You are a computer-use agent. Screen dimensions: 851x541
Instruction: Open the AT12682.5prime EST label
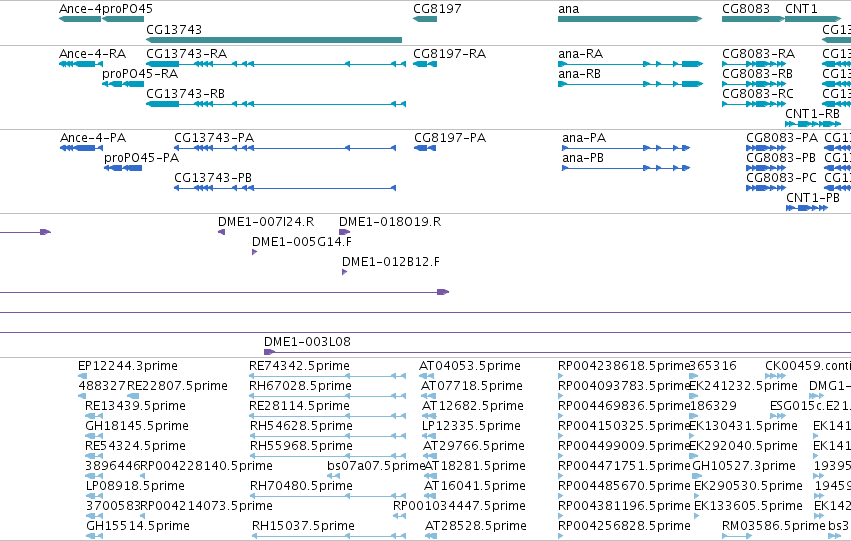click(473, 406)
